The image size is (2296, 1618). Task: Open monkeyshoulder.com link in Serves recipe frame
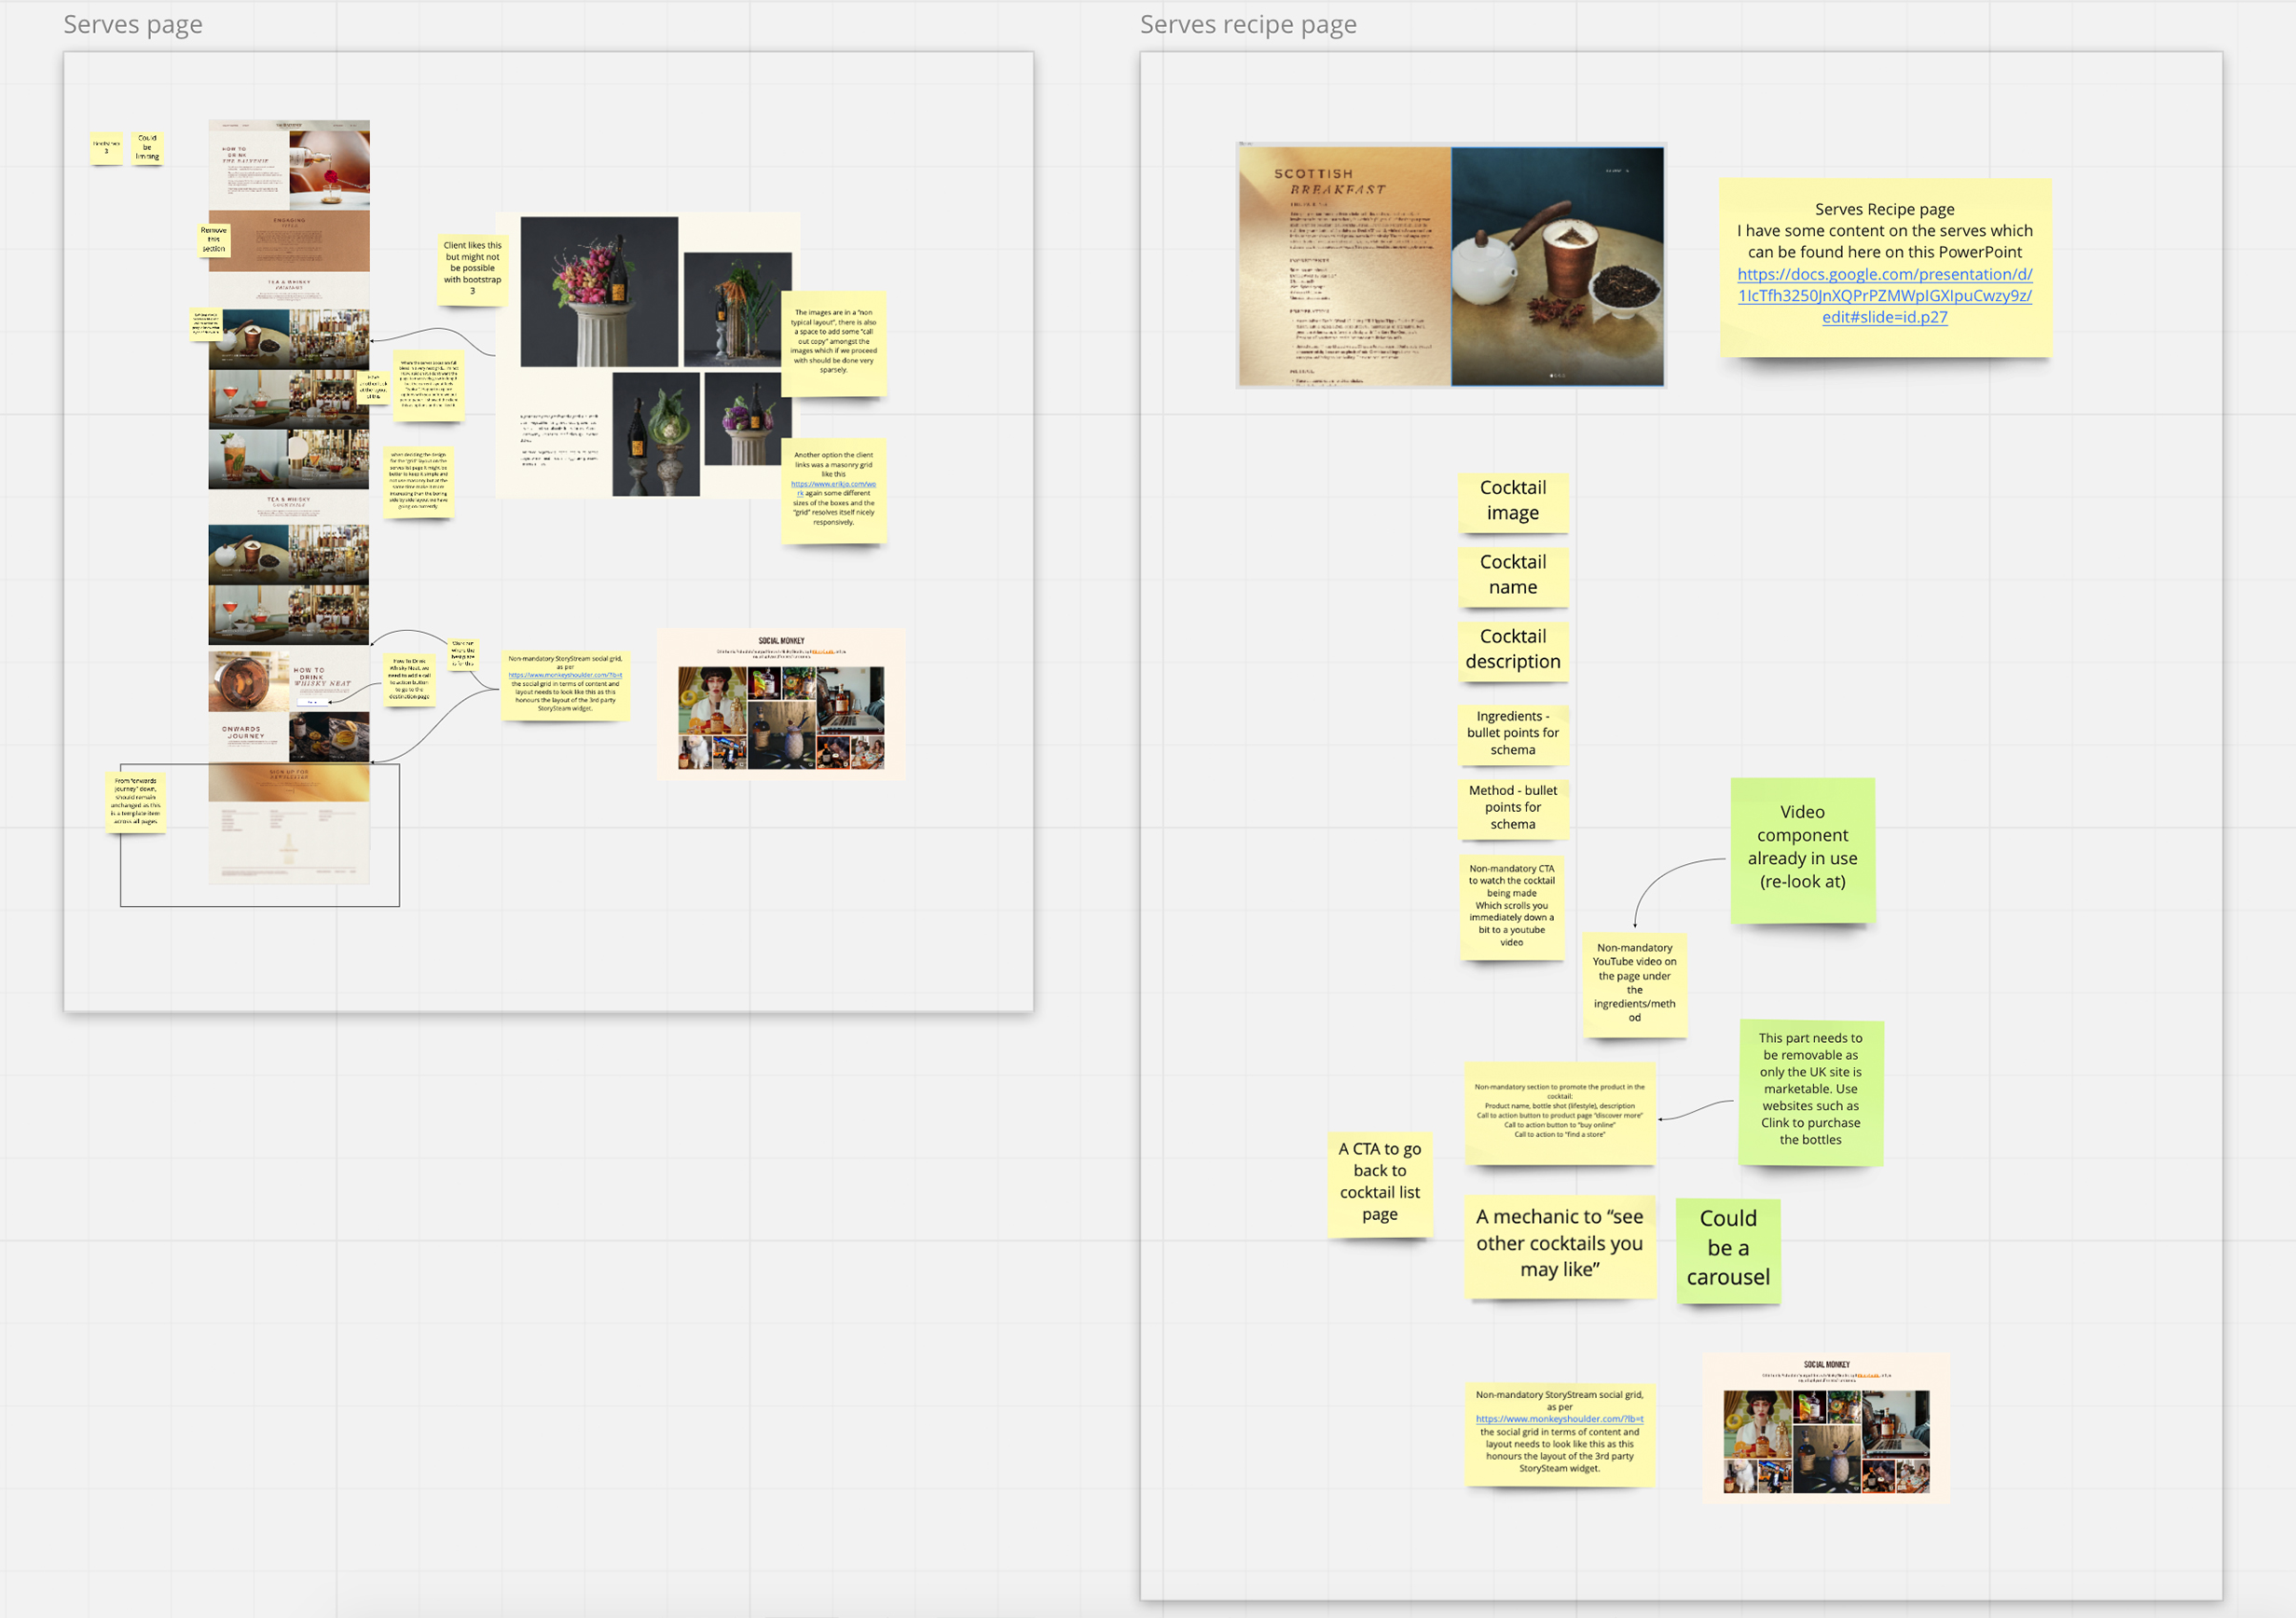click(x=1559, y=1418)
